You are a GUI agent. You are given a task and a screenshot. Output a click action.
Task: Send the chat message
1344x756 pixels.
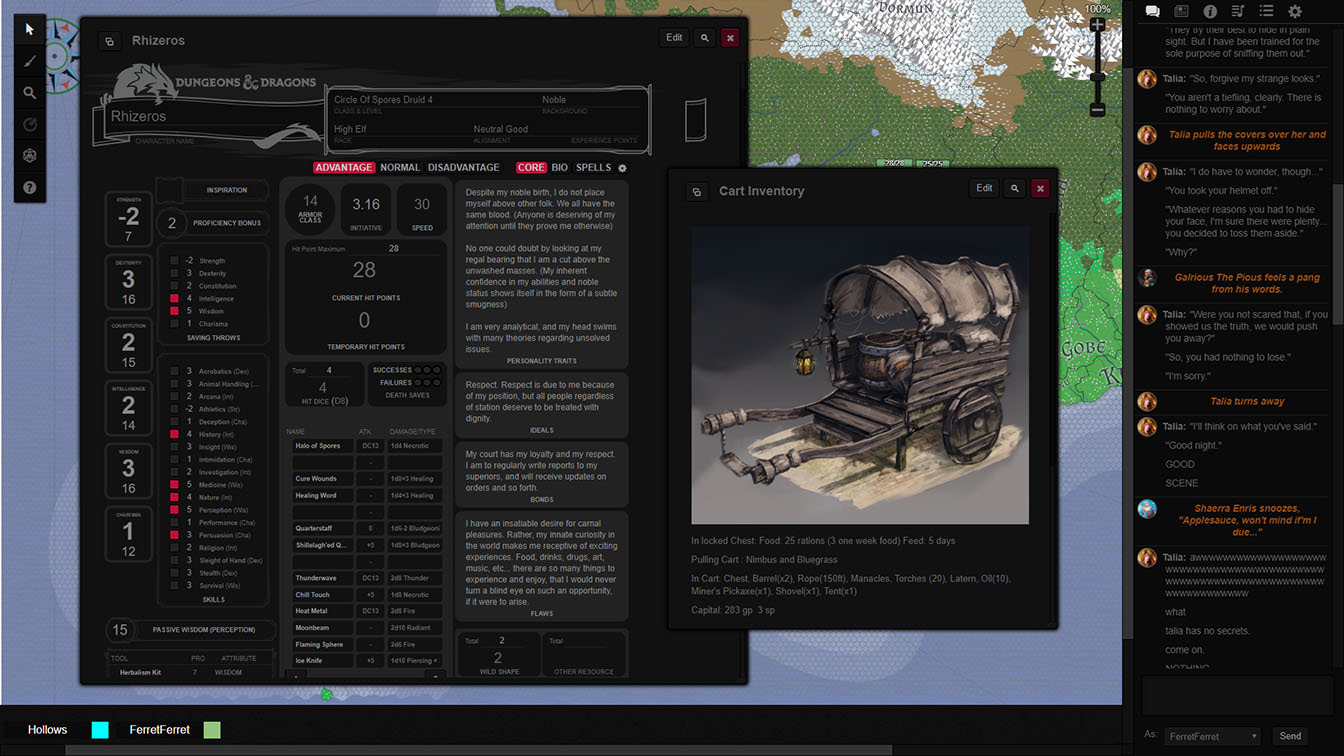click(1290, 736)
